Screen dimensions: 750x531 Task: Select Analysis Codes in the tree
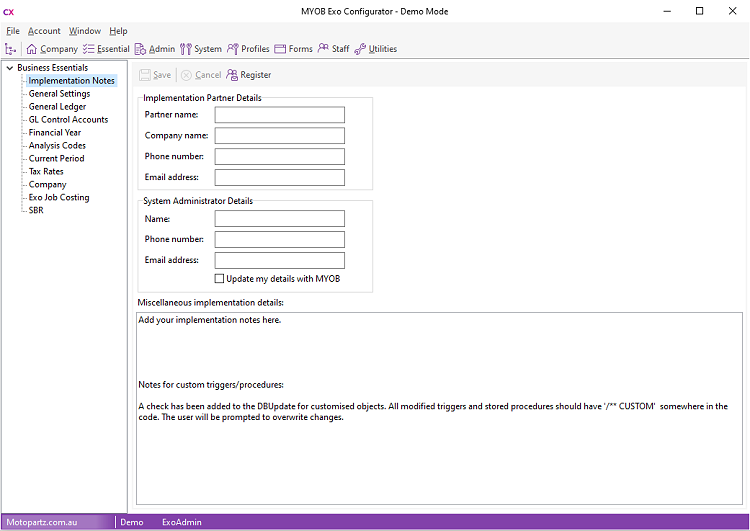point(57,145)
